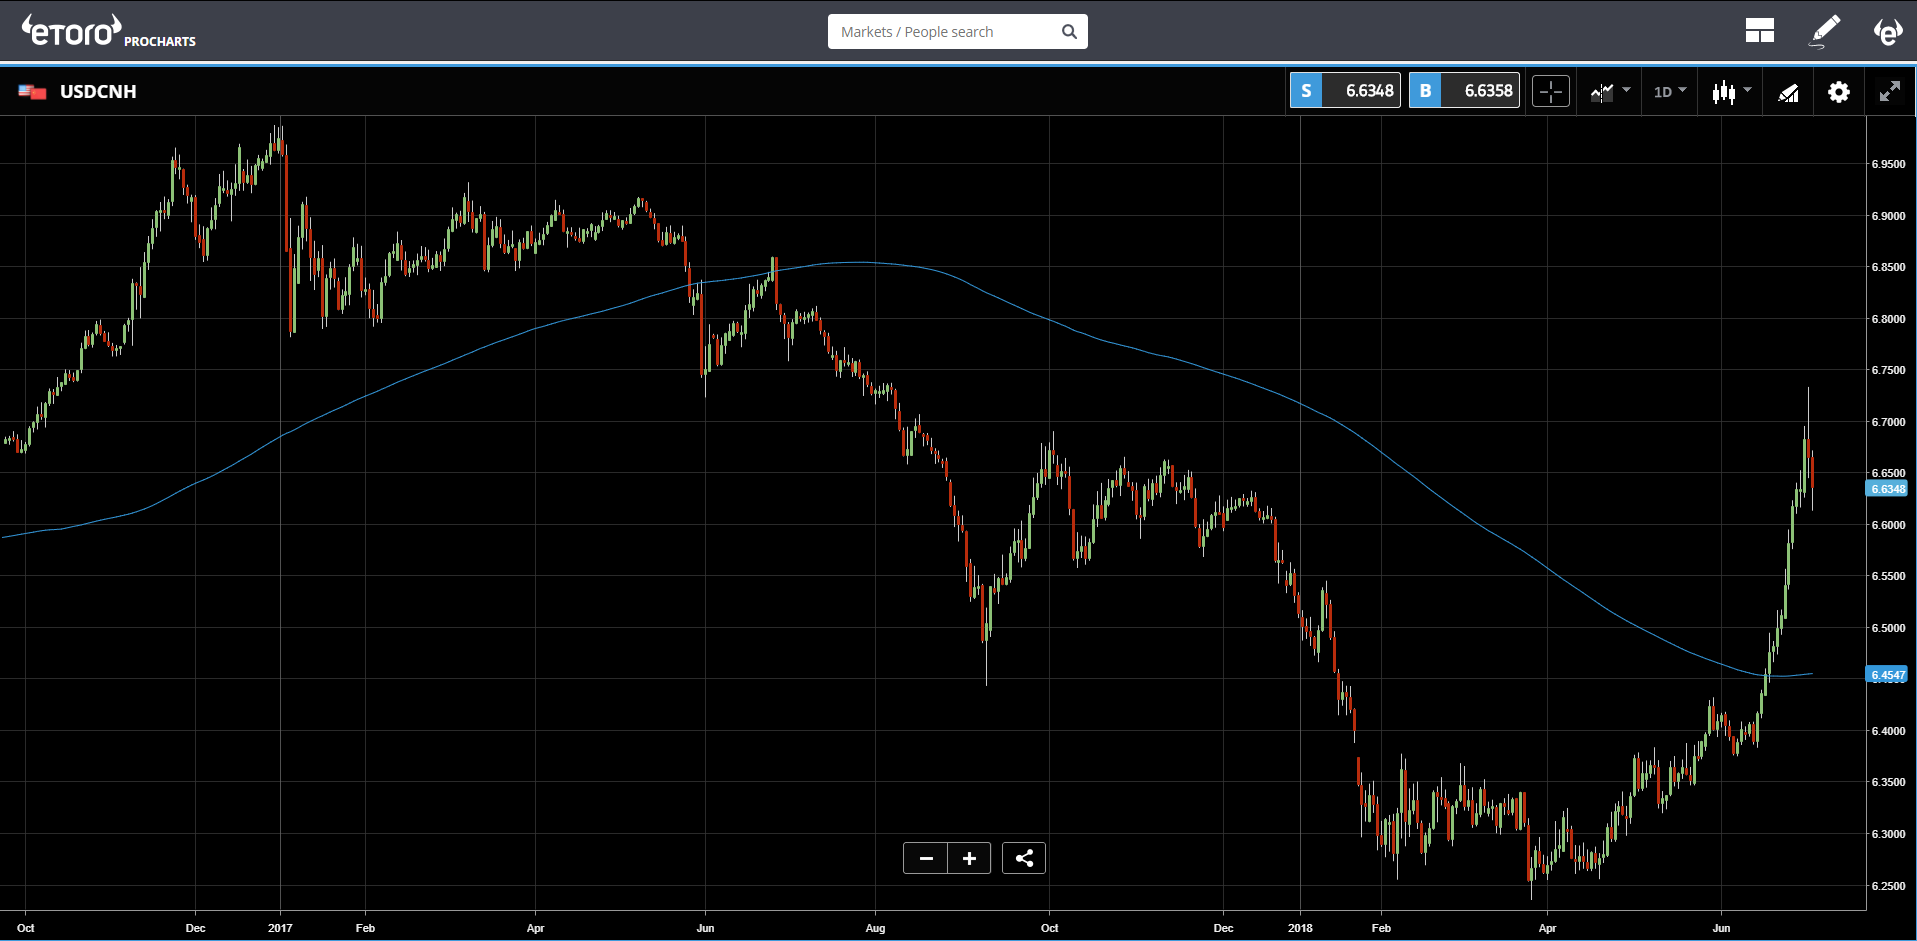Zoom out the chart with minus
This screenshot has width=1917, height=941.
tap(926, 858)
